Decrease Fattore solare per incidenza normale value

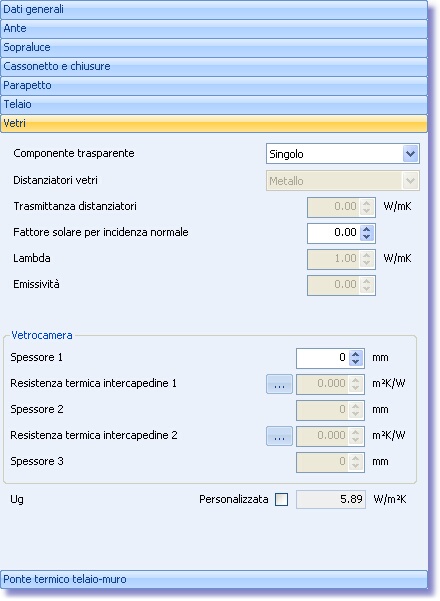pos(366,237)
